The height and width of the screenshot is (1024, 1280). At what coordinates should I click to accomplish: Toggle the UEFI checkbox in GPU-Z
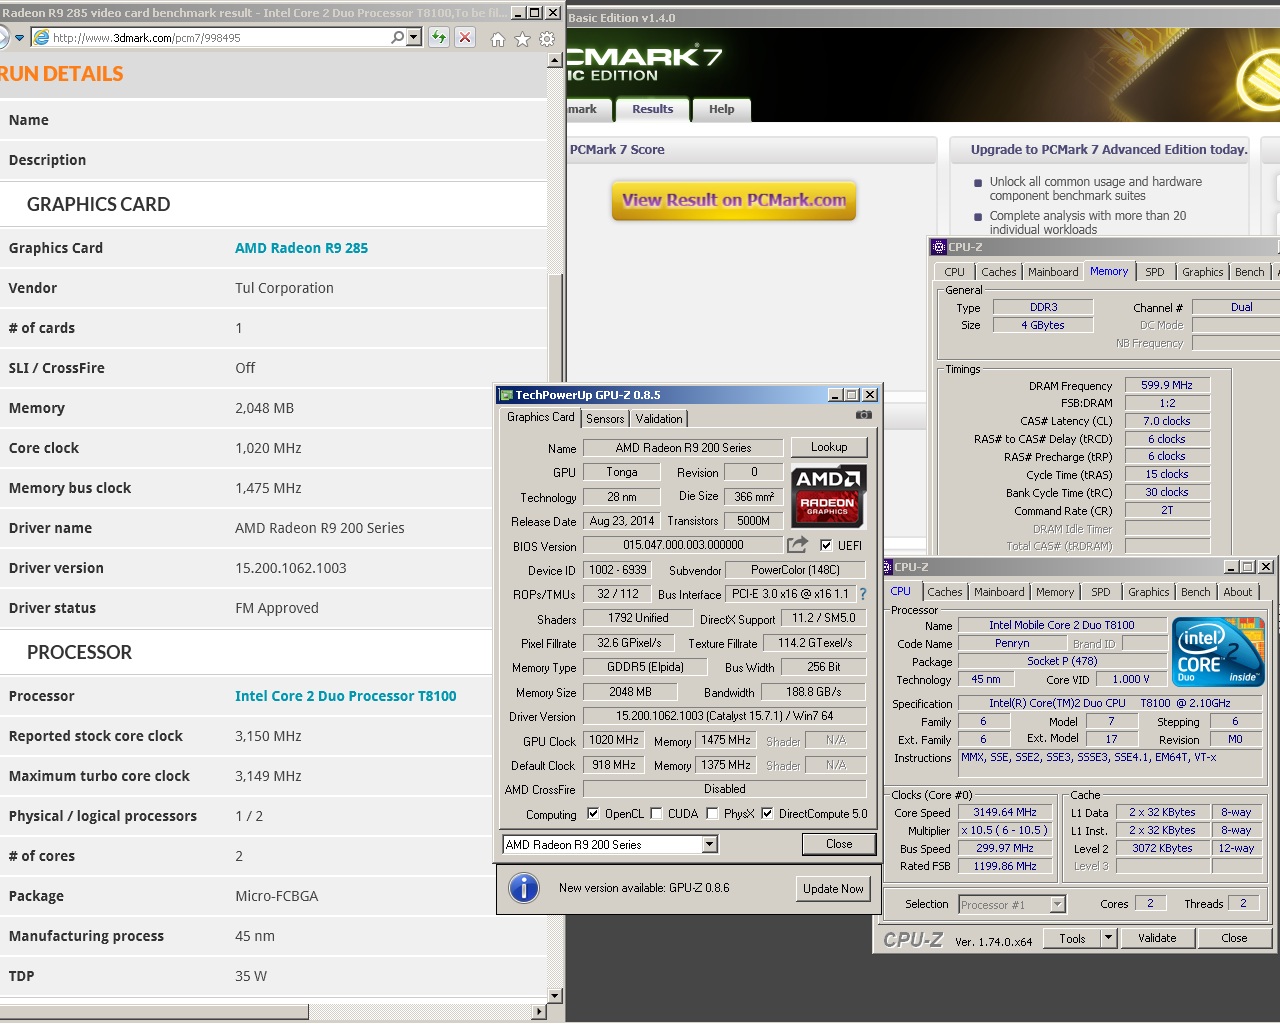pyautogui.click(x=826, y=545)
